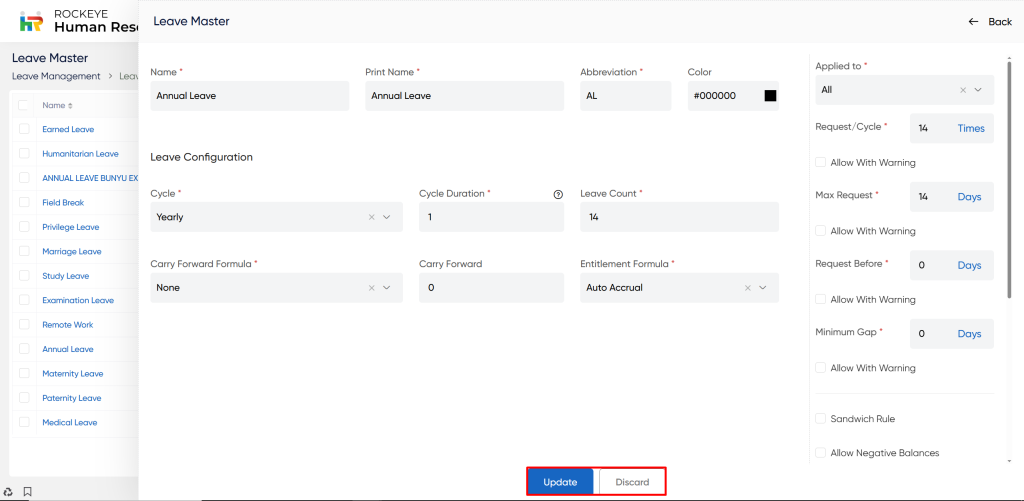Click into the Leave Count field

pyautogui.click(x=679, y=217)
